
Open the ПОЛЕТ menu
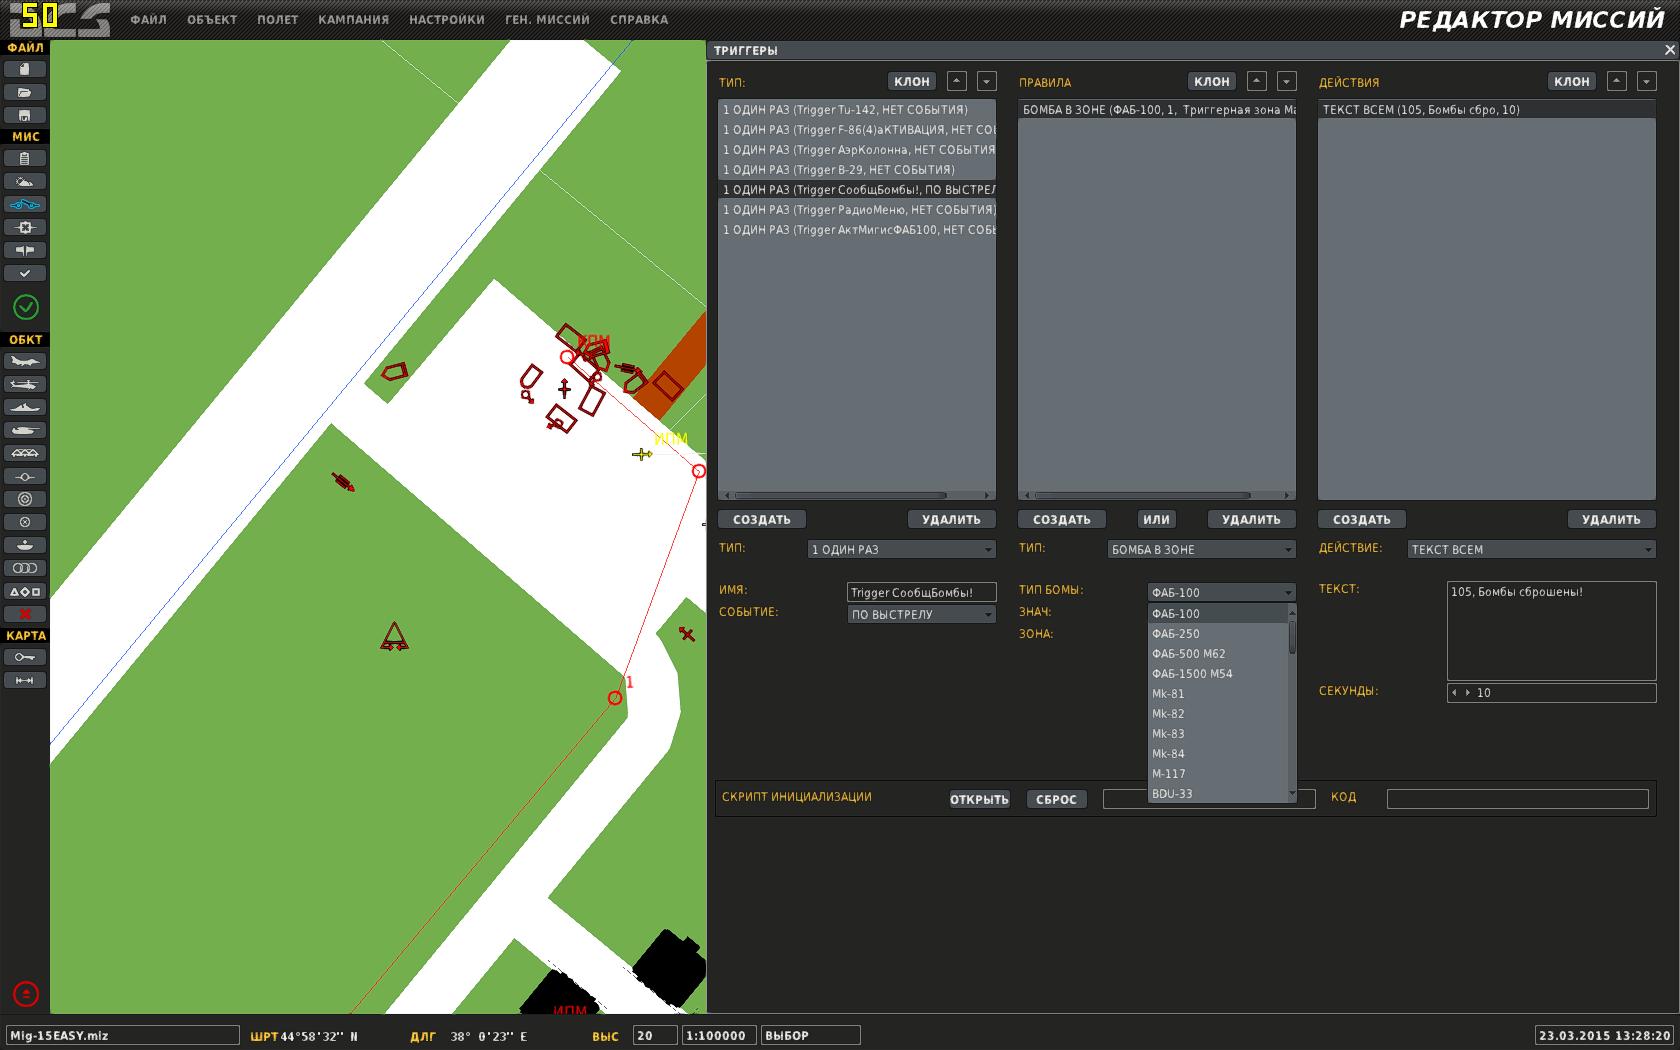pos(278,19)
